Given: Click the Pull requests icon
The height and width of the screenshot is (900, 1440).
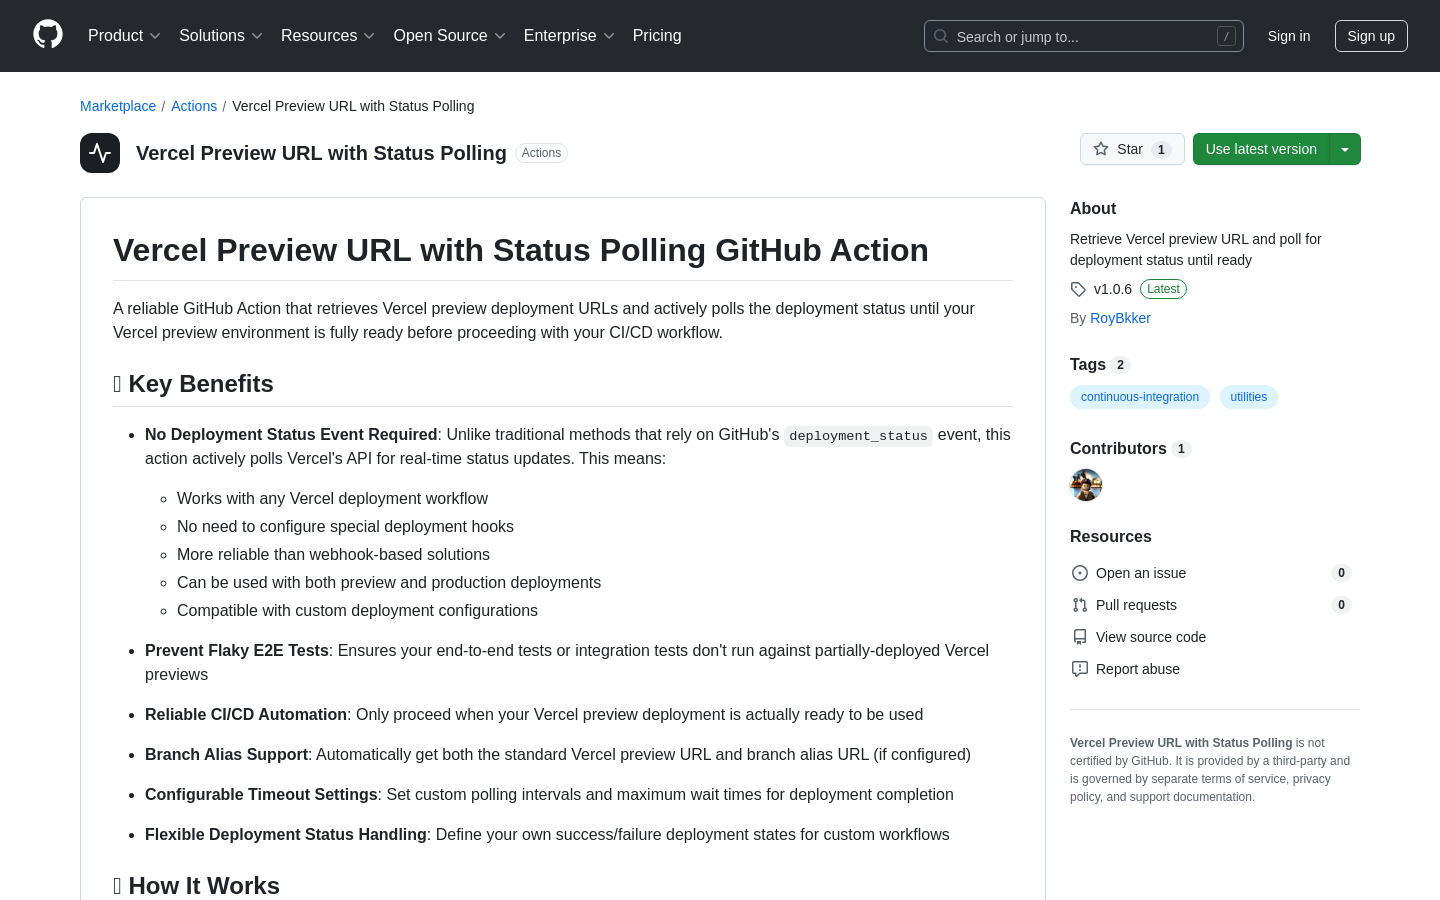Looking at the screenshot, I should [1080, 605].
